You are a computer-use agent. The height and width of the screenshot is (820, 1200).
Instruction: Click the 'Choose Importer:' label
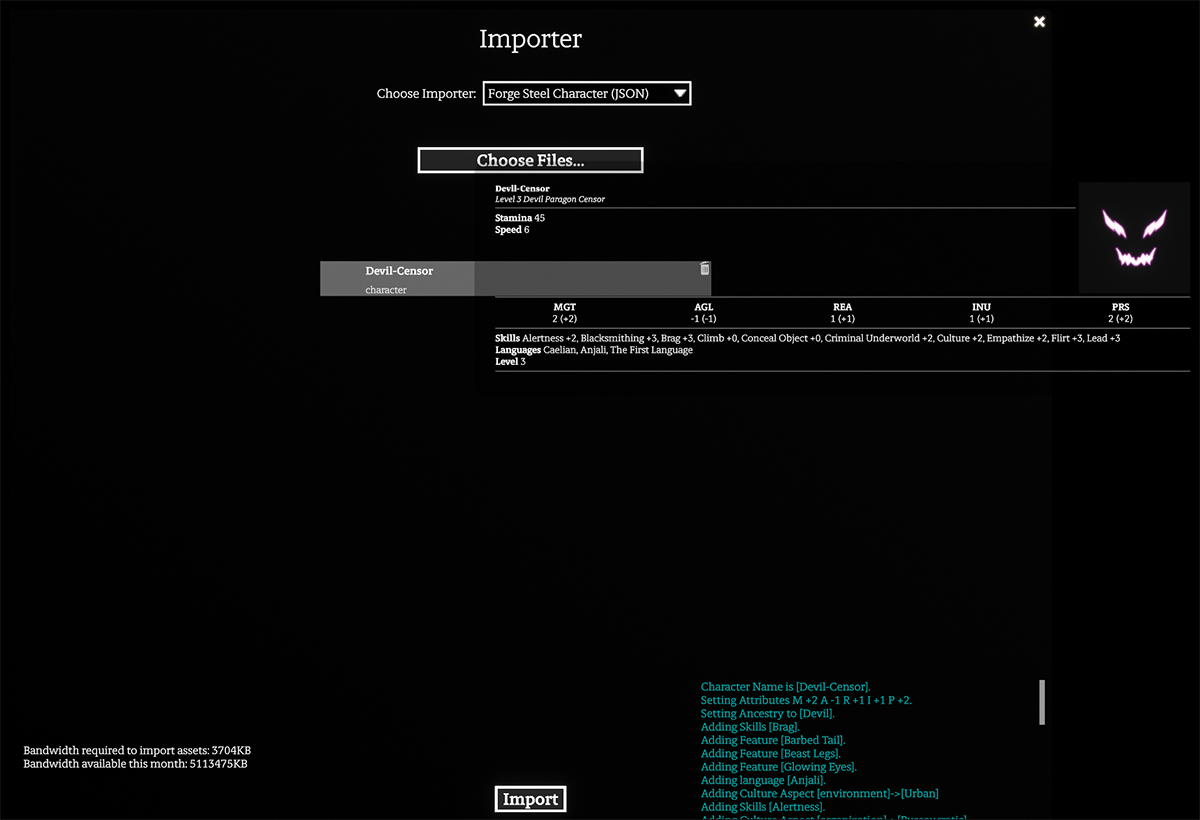tap(426, 94)
